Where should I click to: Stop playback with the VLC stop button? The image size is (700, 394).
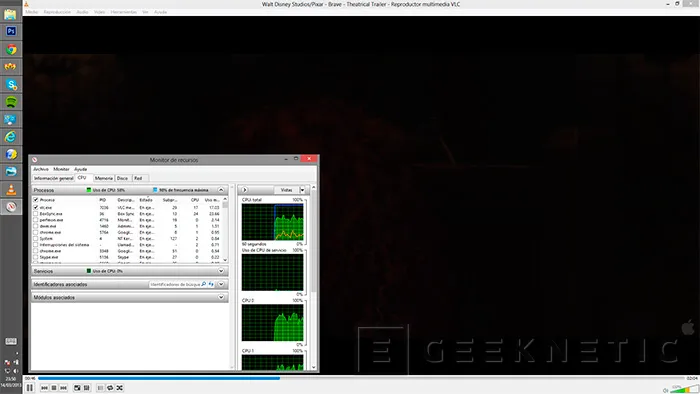pyautogui.click(x=54, y=388)
